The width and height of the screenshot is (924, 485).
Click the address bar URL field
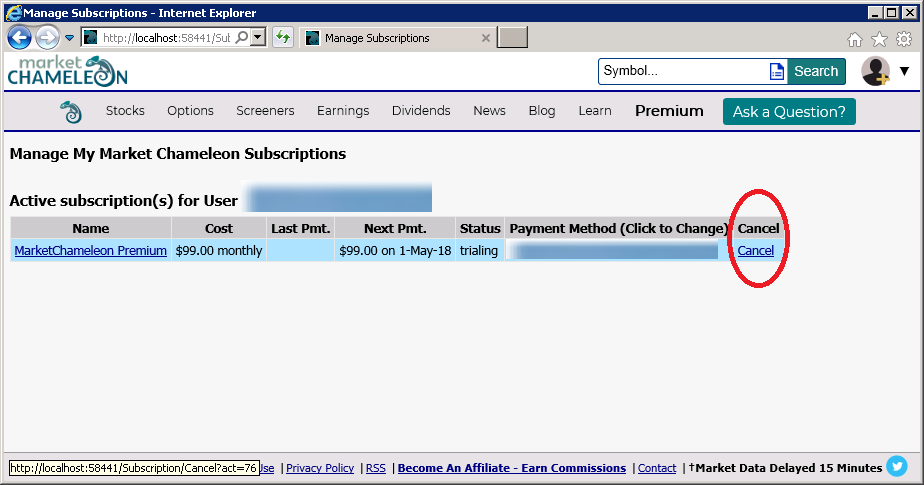[166, 38]
